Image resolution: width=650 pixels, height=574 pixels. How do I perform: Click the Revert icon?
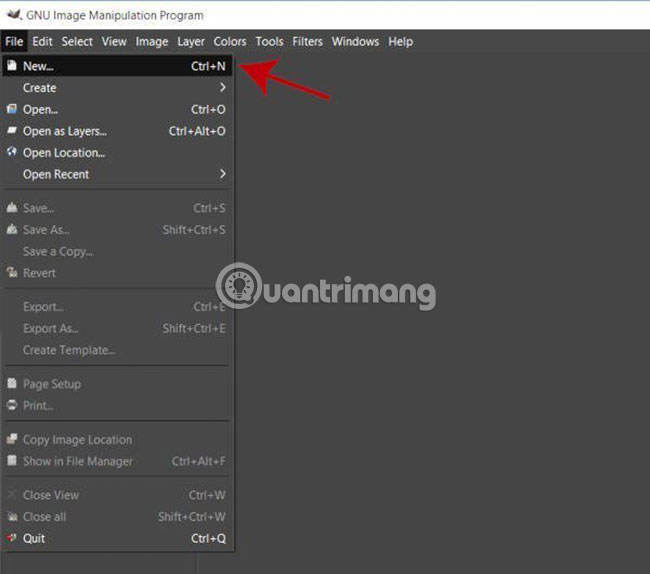[x=12, y=272]
